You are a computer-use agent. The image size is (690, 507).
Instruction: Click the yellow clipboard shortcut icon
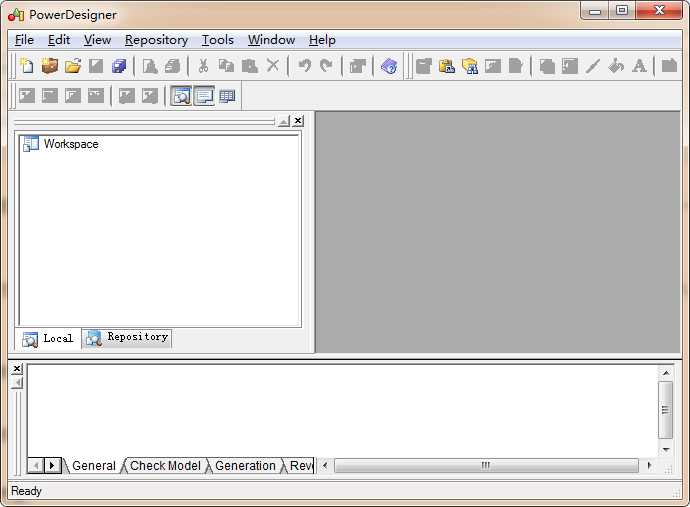[x=447, y=66]
